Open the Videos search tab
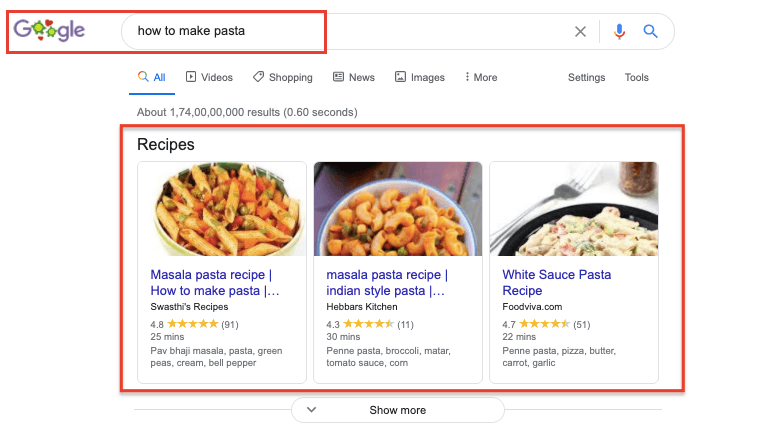The image size is (780, 440). coord(209,77)
